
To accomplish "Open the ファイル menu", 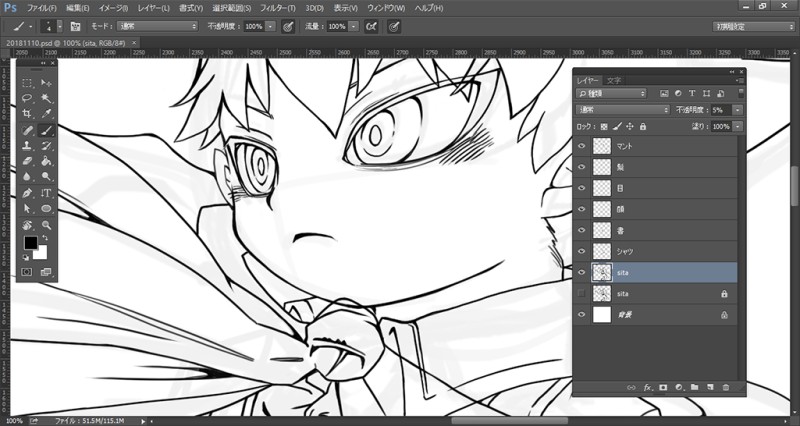I will (x=42, y=8).
